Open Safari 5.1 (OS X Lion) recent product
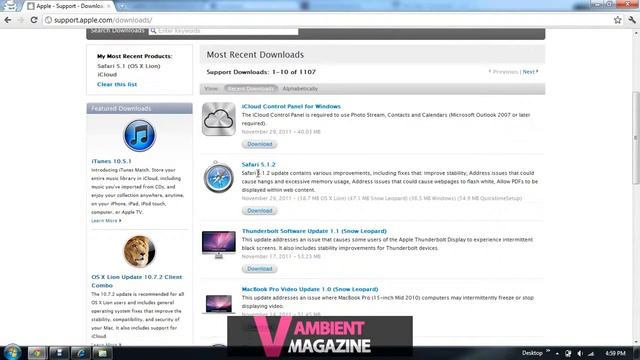 129,66
